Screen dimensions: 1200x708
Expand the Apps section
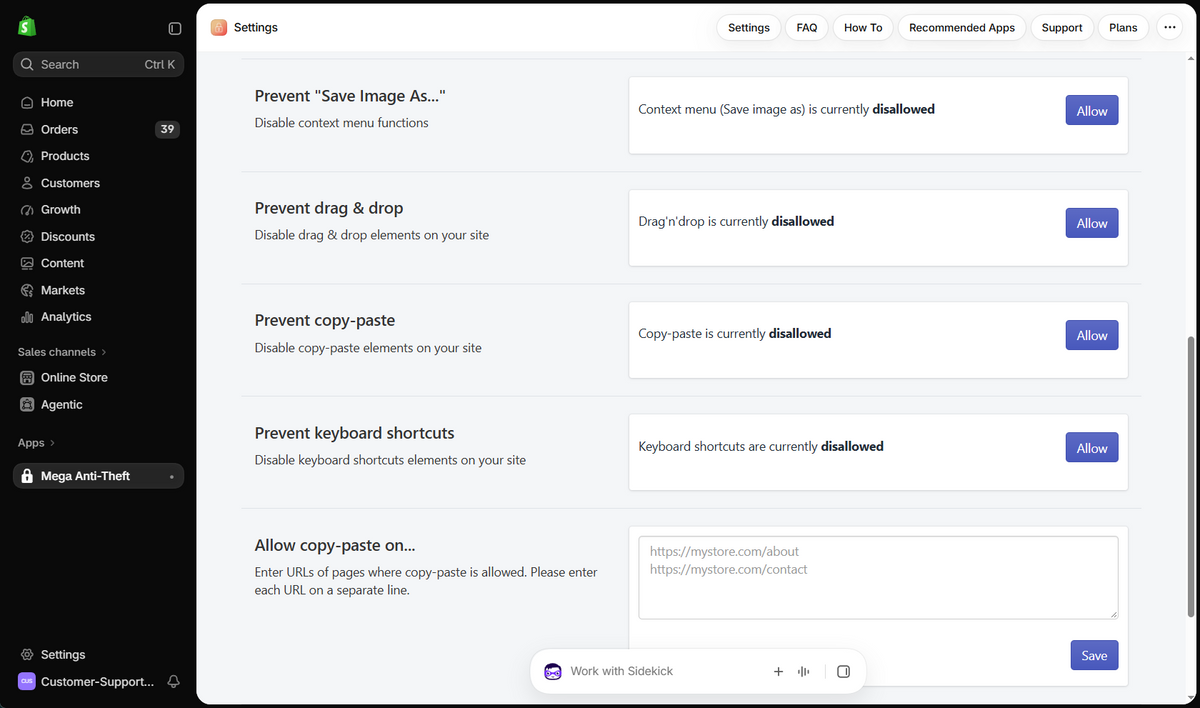(37, 443)
